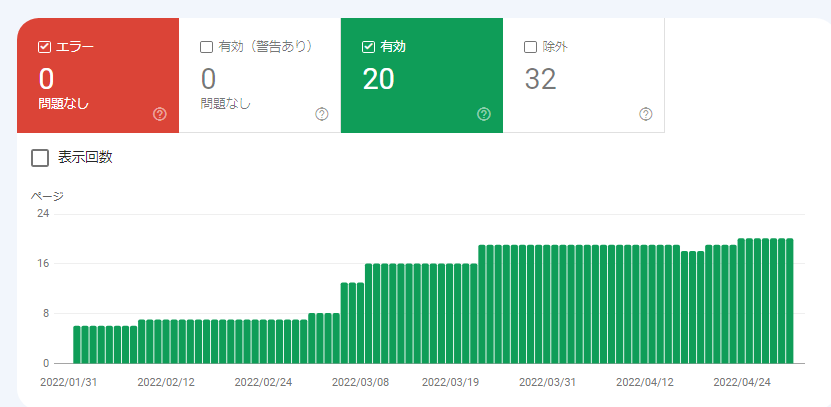Viewport: 831px width, 407px height.
Task: Select the green 有効 status card
Action: click(422, 75)
